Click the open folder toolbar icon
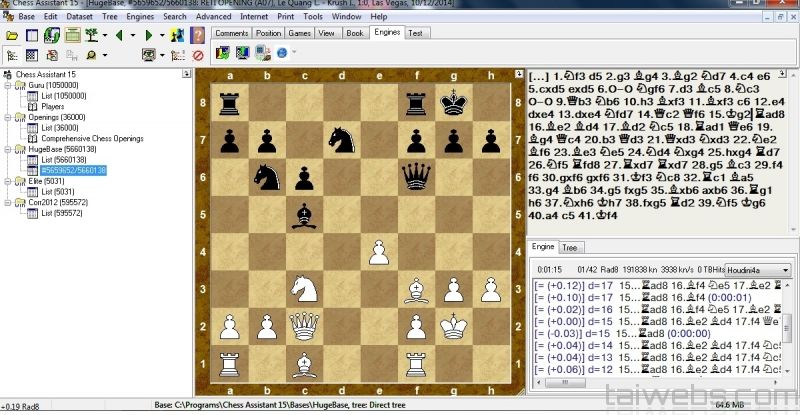Image resolution: width=800 pixels, height=415 pixels. tap(12, 35)
